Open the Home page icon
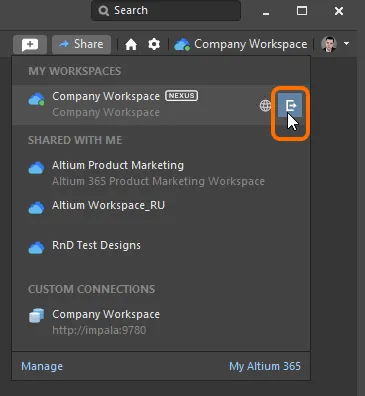 [x=131, y=44]
